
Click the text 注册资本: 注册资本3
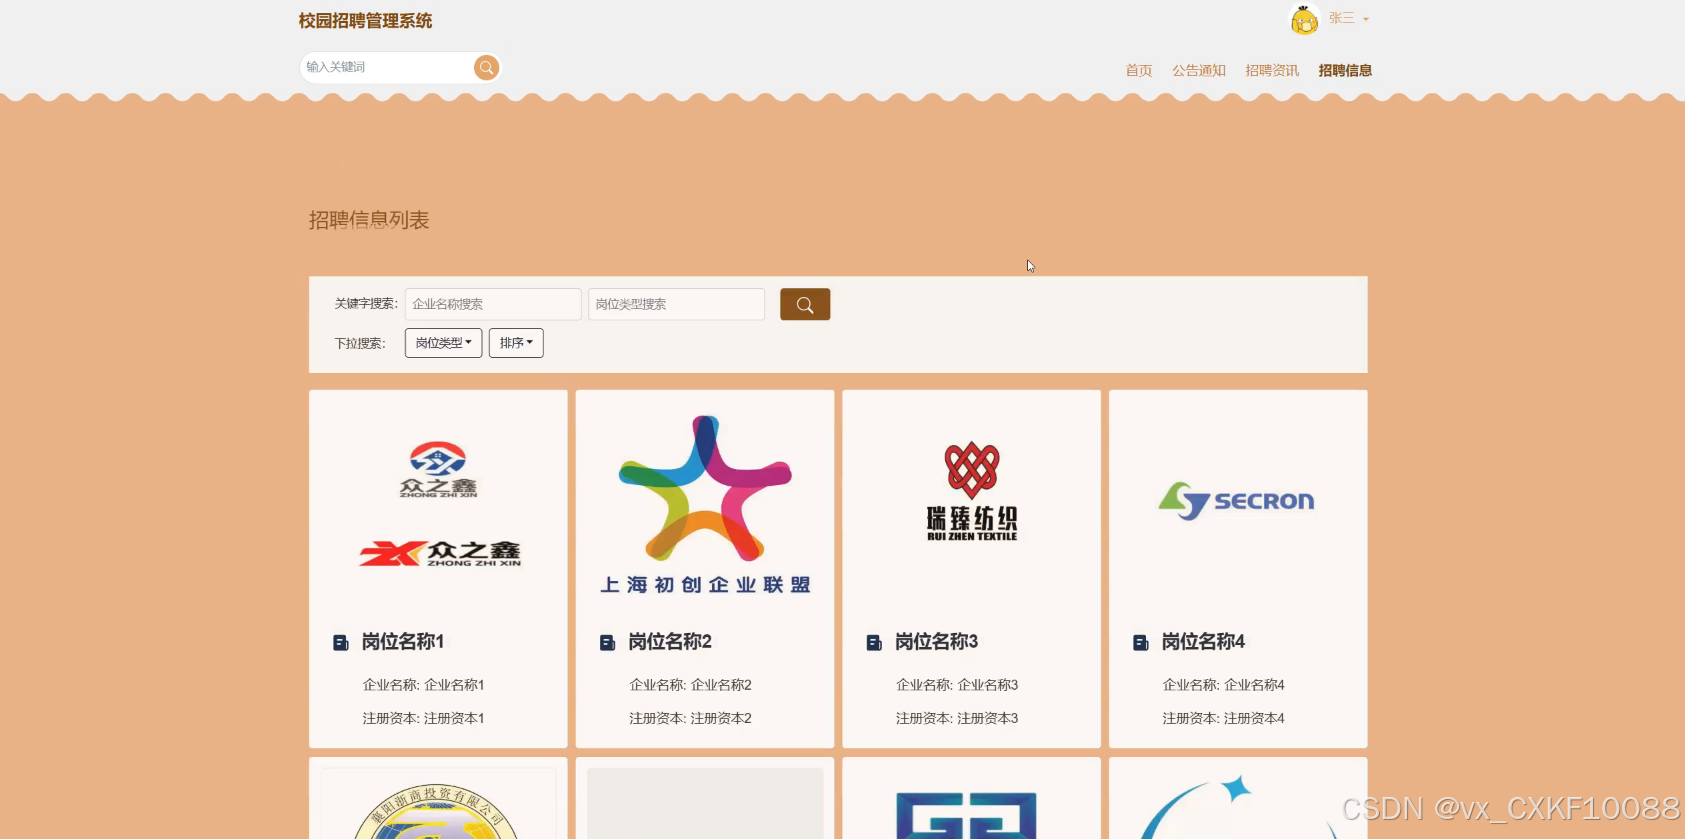click(957, 718)
